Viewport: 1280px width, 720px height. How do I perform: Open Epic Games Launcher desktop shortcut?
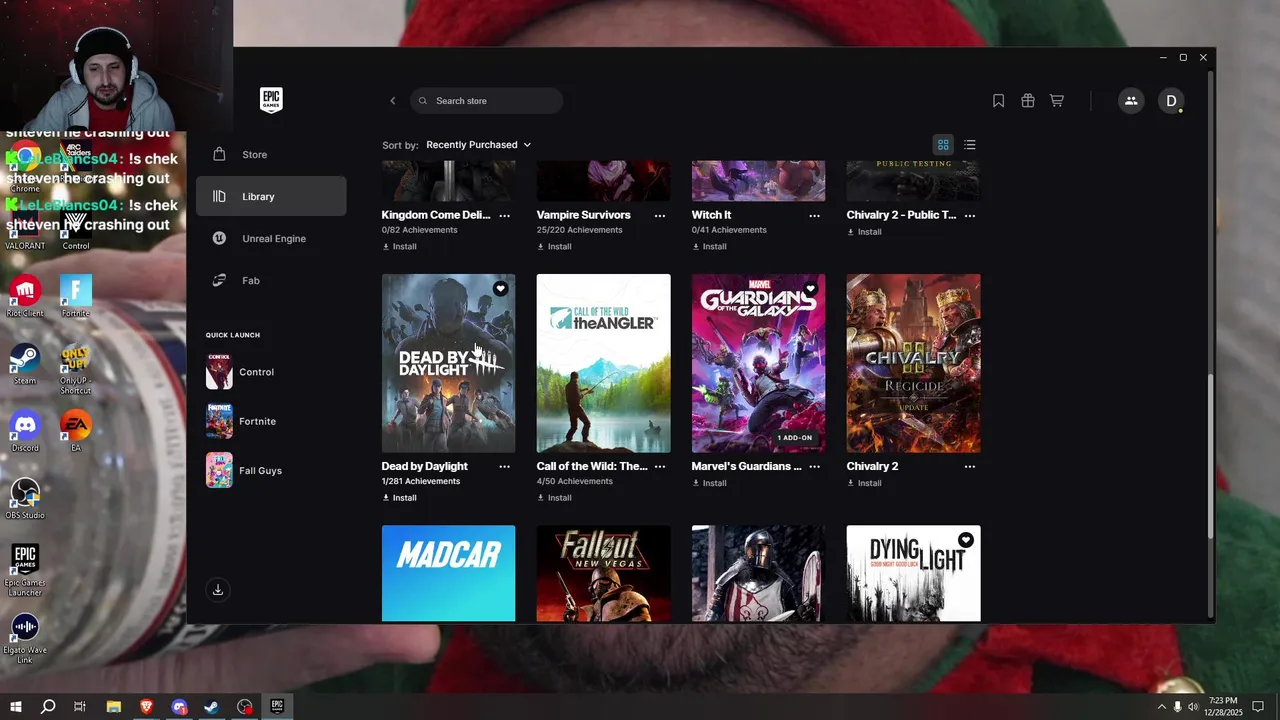click(x=25, y=570)
